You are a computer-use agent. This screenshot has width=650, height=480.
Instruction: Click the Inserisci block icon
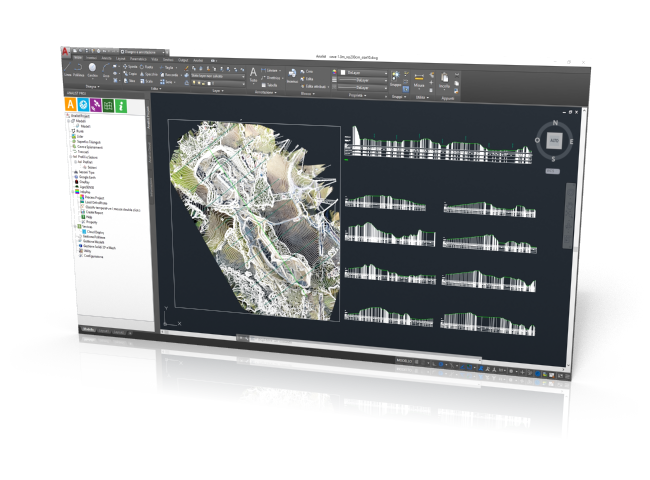point(292,76)
